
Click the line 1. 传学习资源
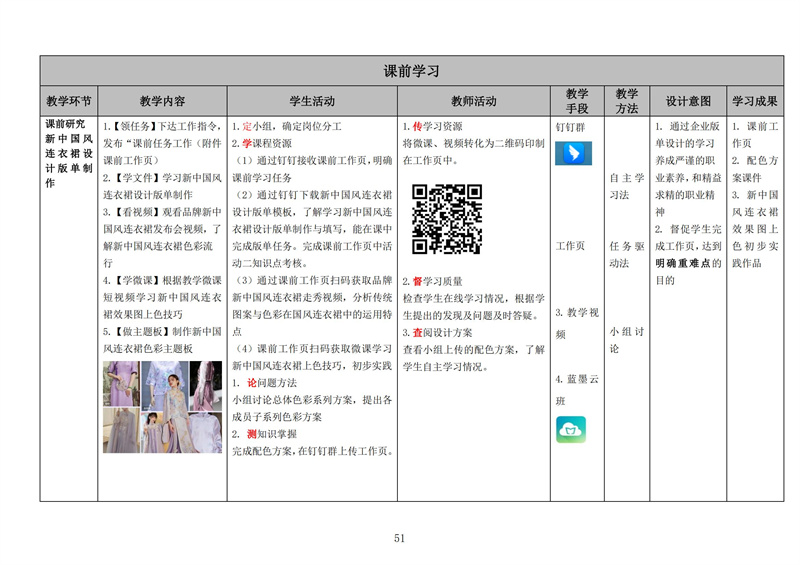(432, 126)
